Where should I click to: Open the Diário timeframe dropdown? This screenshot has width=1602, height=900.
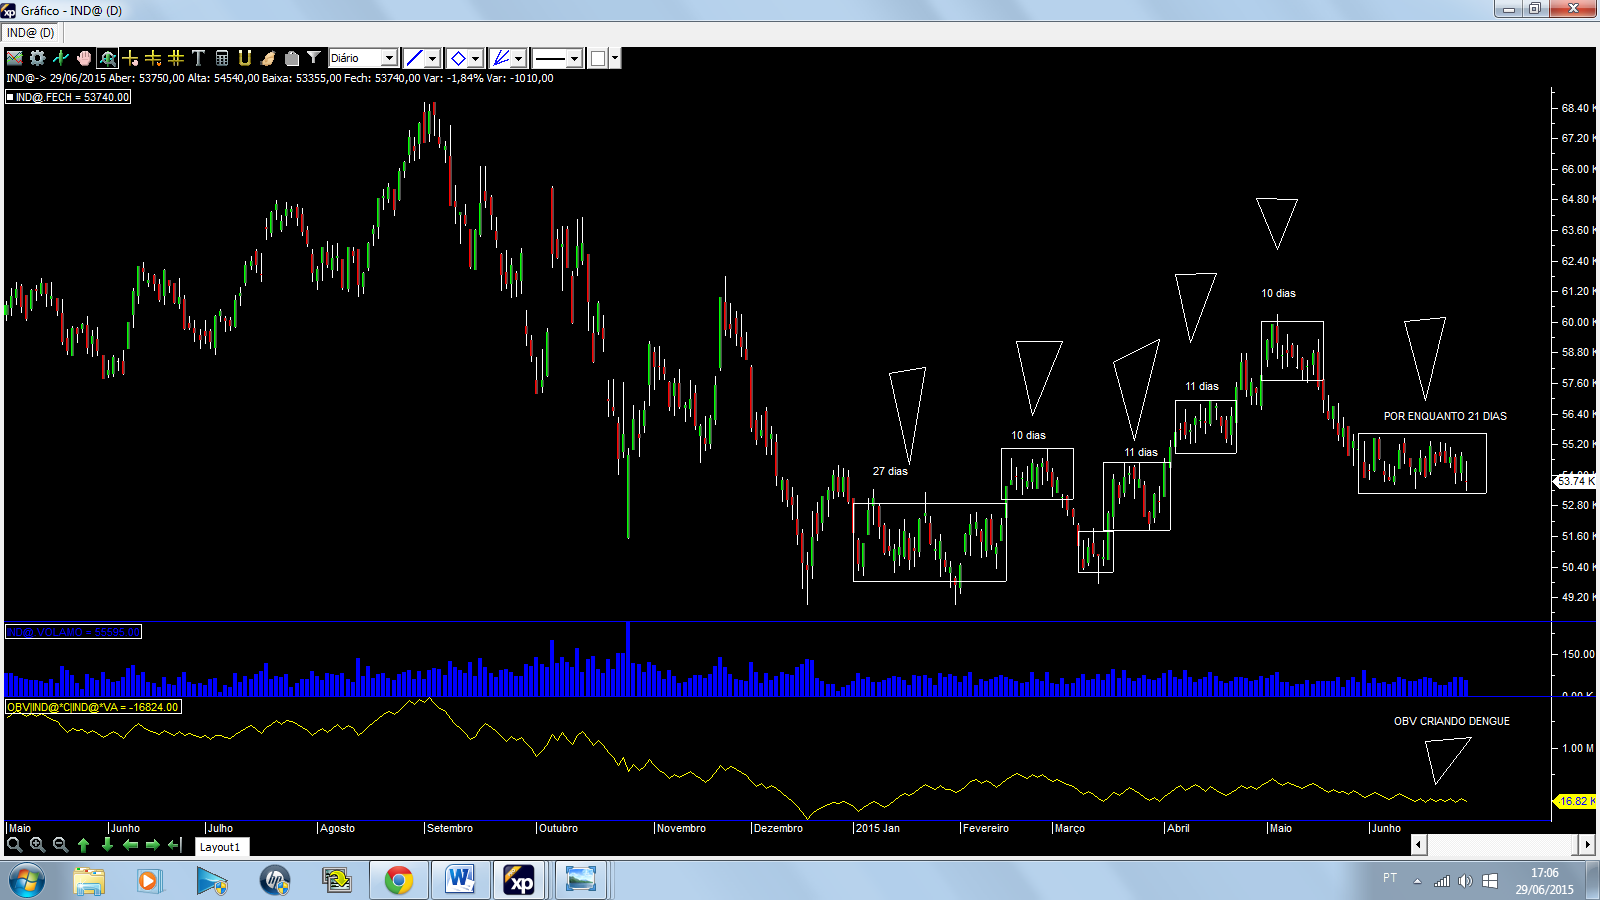pos(364,58)
